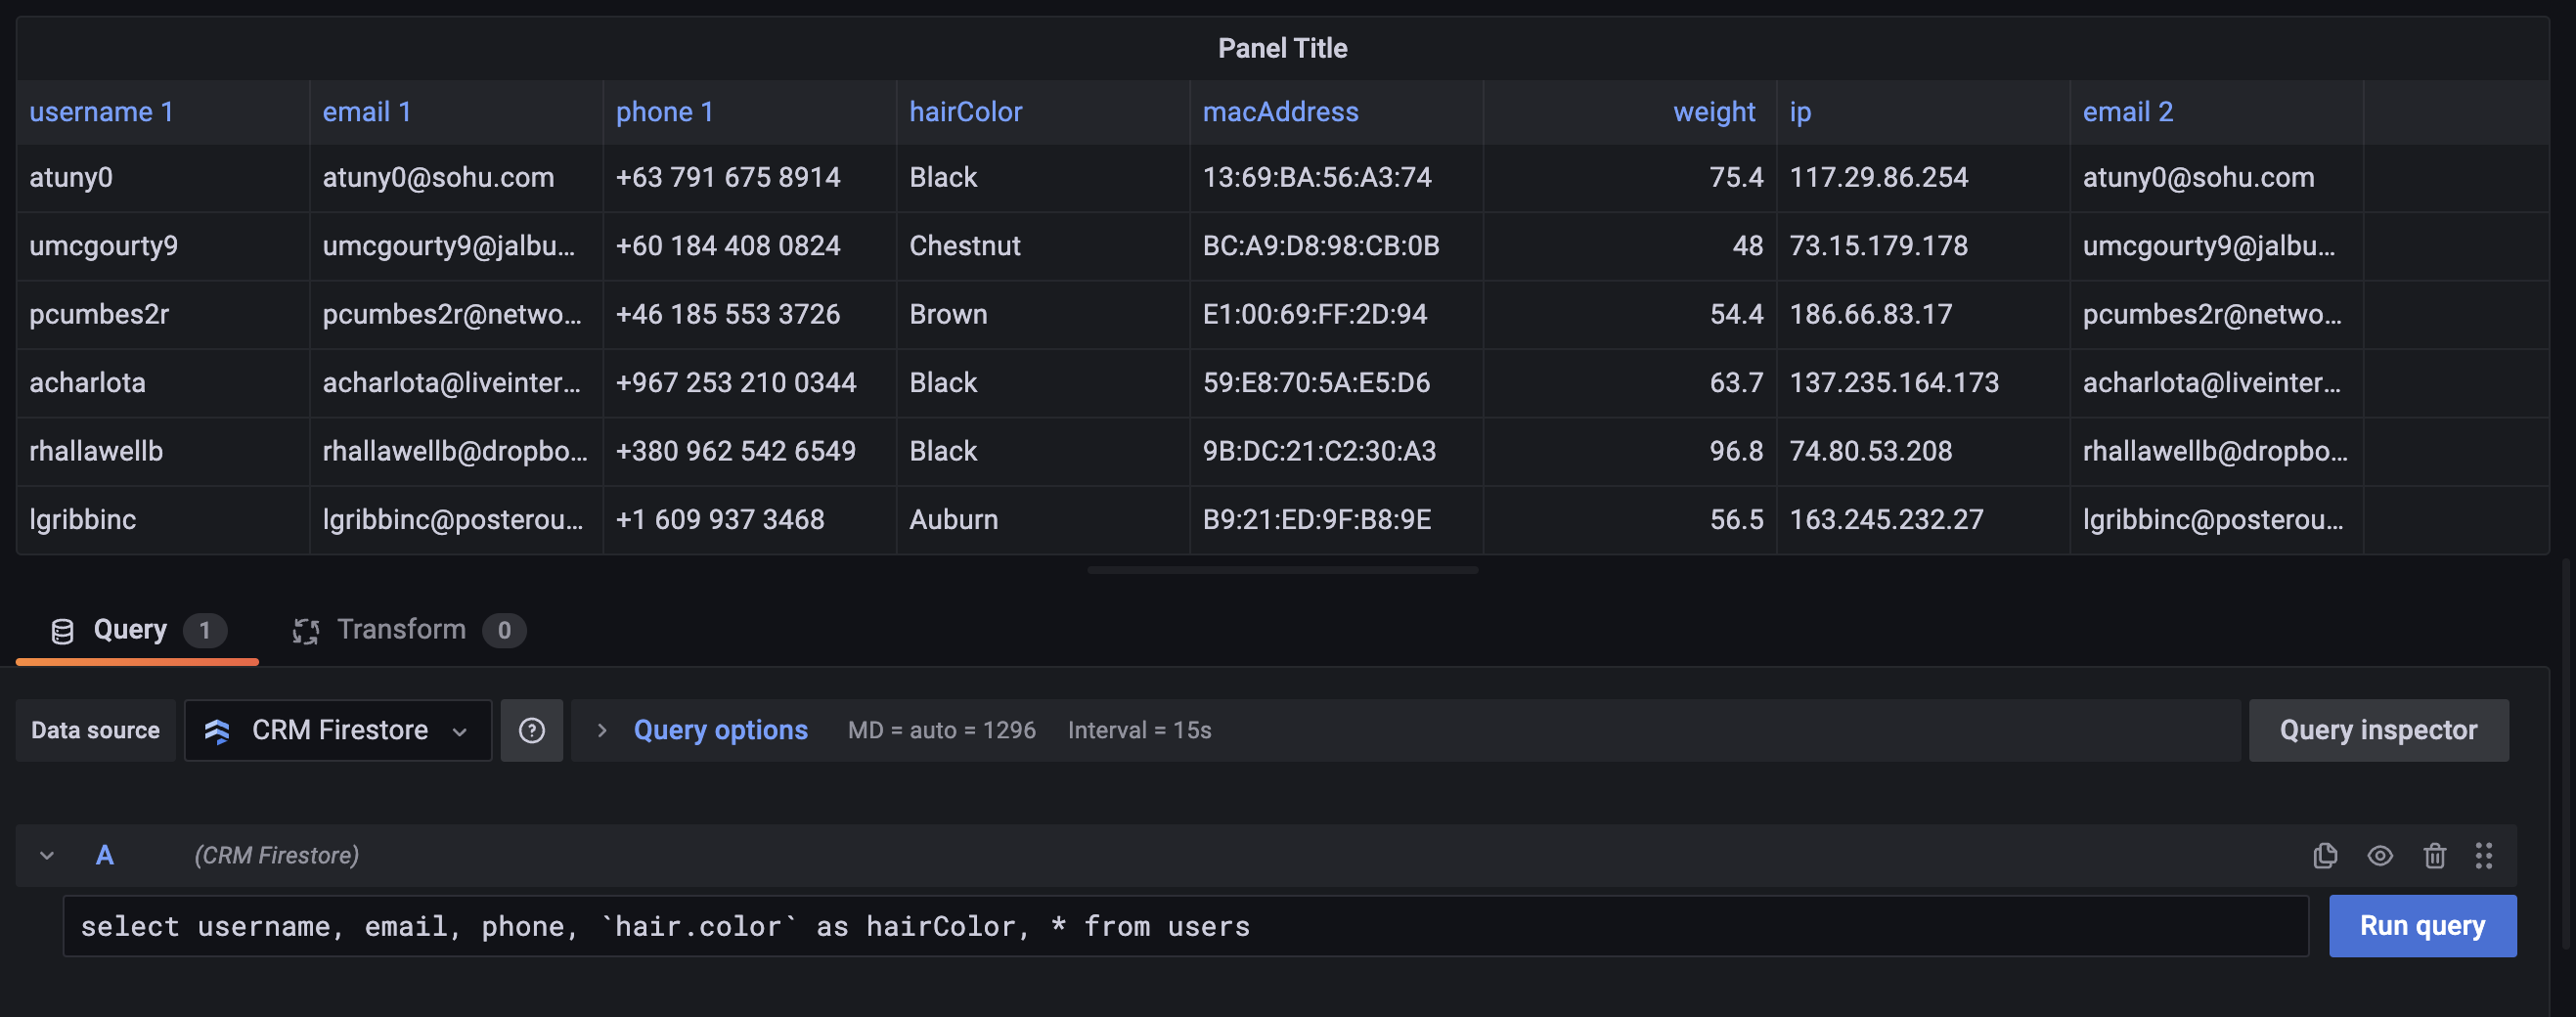Viewport: 2576px width, 1017px height.
Task: Click the CRM Firestore datasource logo
Action: click(217, 731)
